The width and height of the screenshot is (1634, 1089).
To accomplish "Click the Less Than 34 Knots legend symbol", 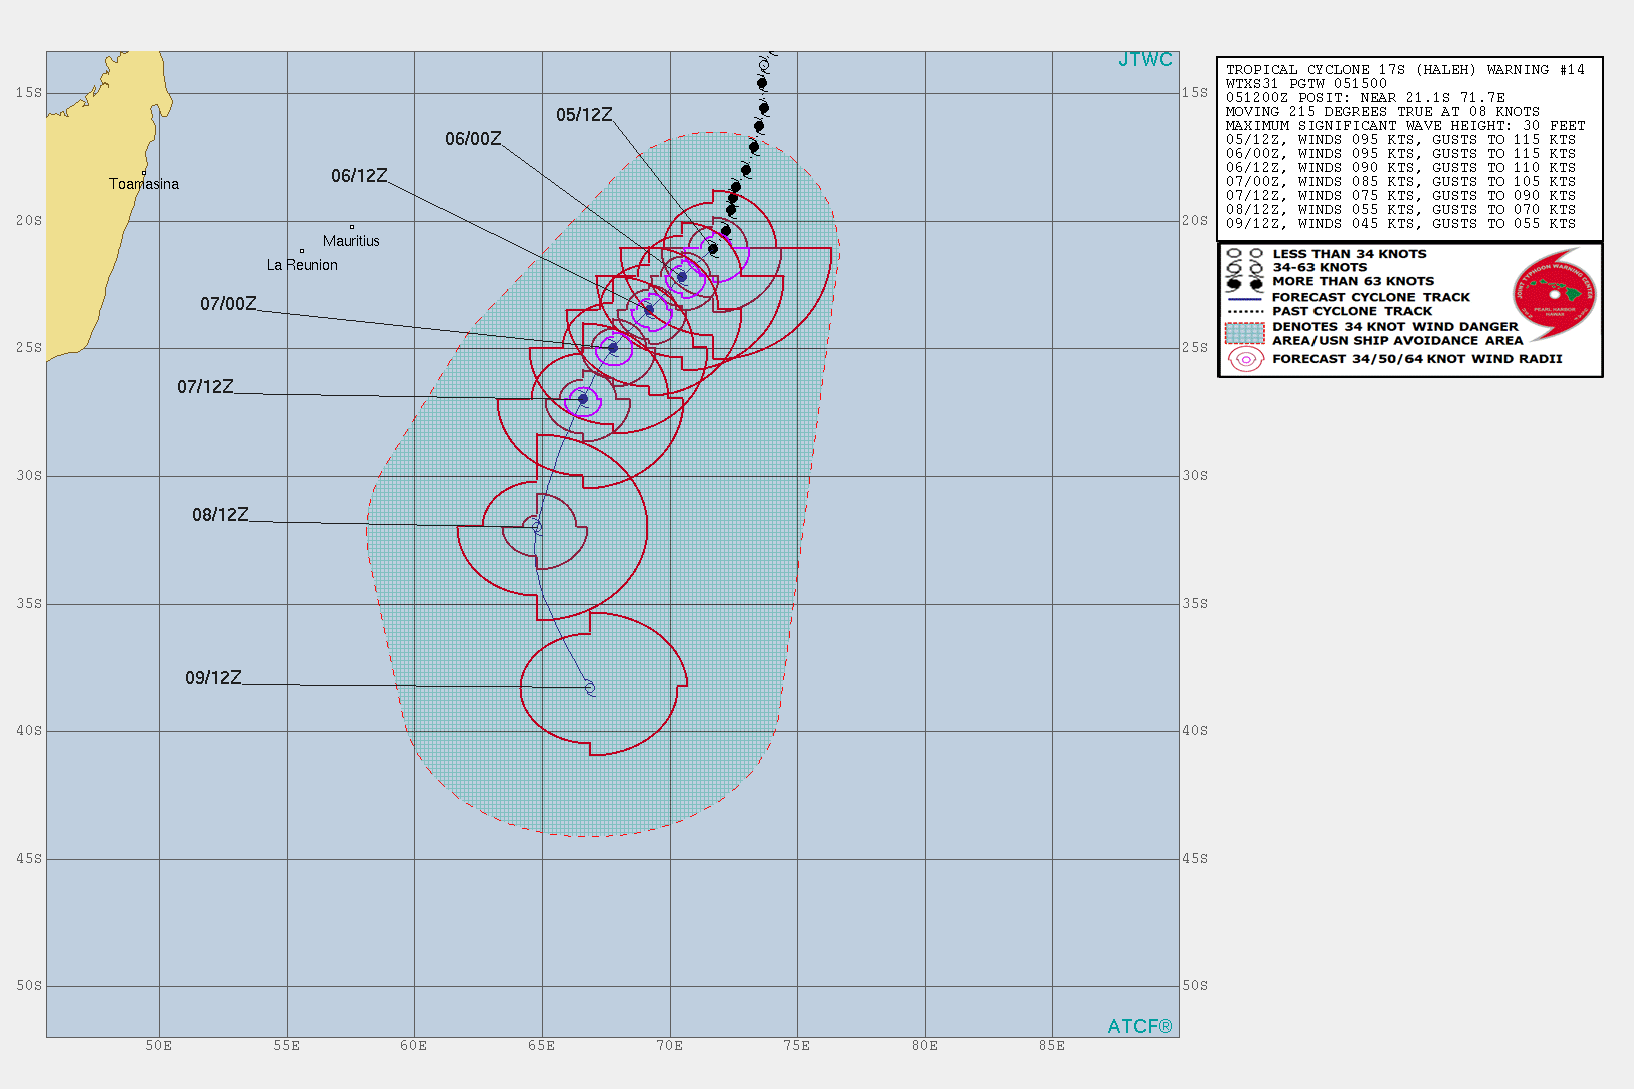I will coord(1245,254).
